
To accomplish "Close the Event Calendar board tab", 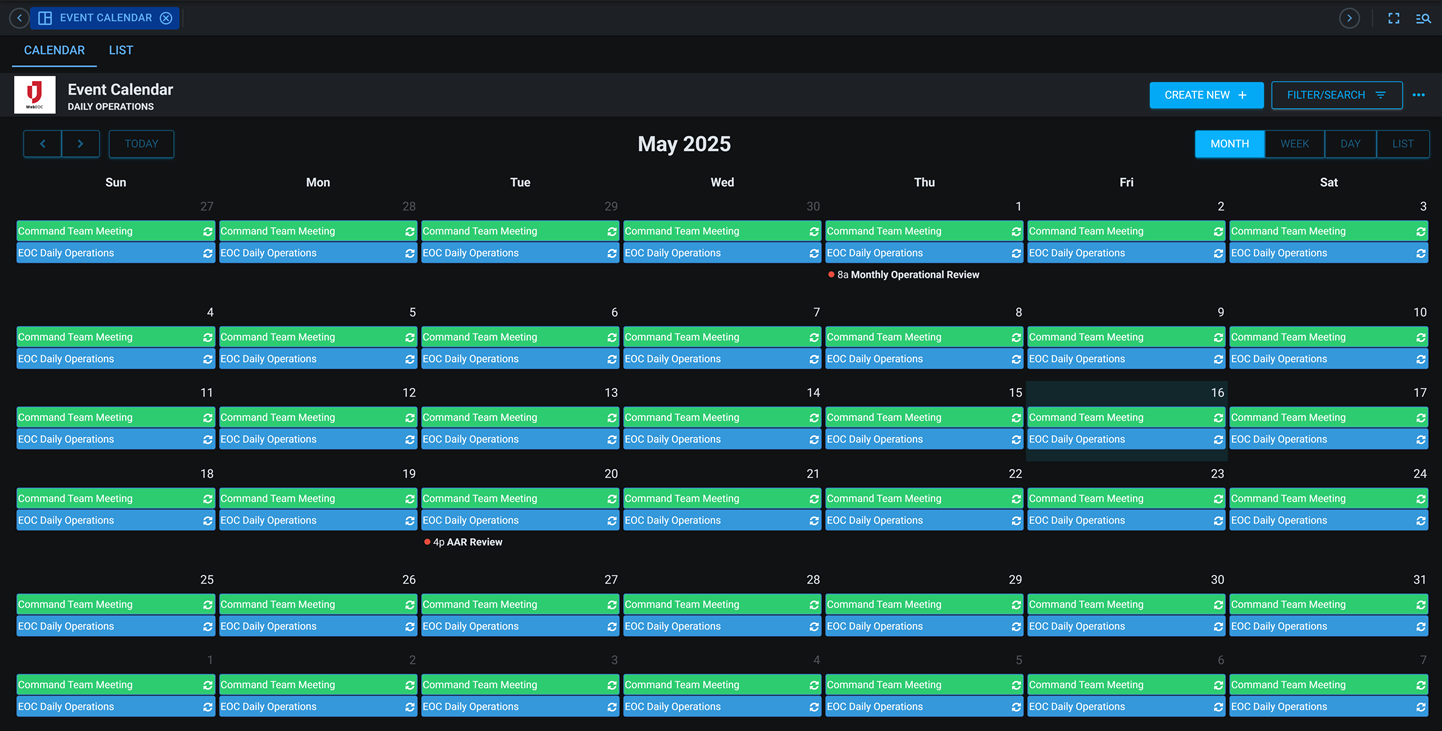I will pyautogui.click(x=166, y=17).
